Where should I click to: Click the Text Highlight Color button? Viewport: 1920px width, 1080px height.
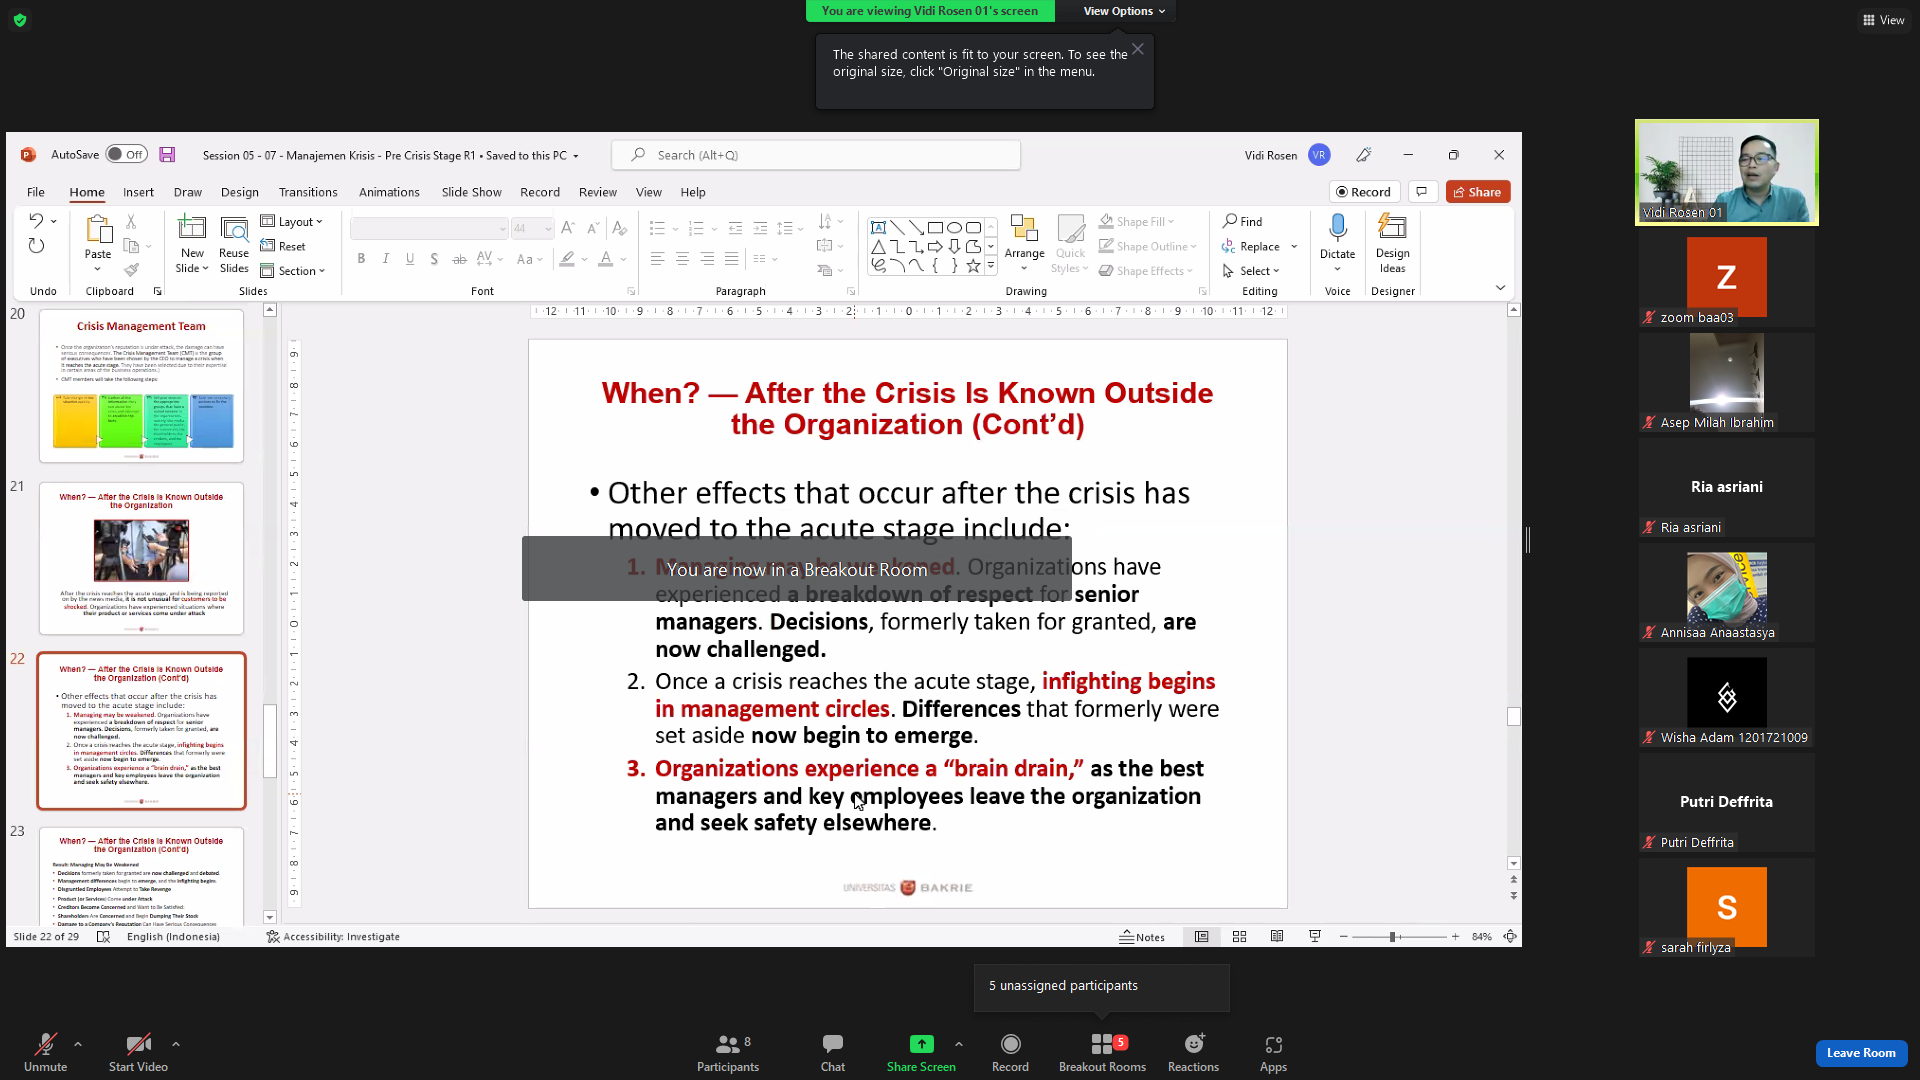click(567, 259)
